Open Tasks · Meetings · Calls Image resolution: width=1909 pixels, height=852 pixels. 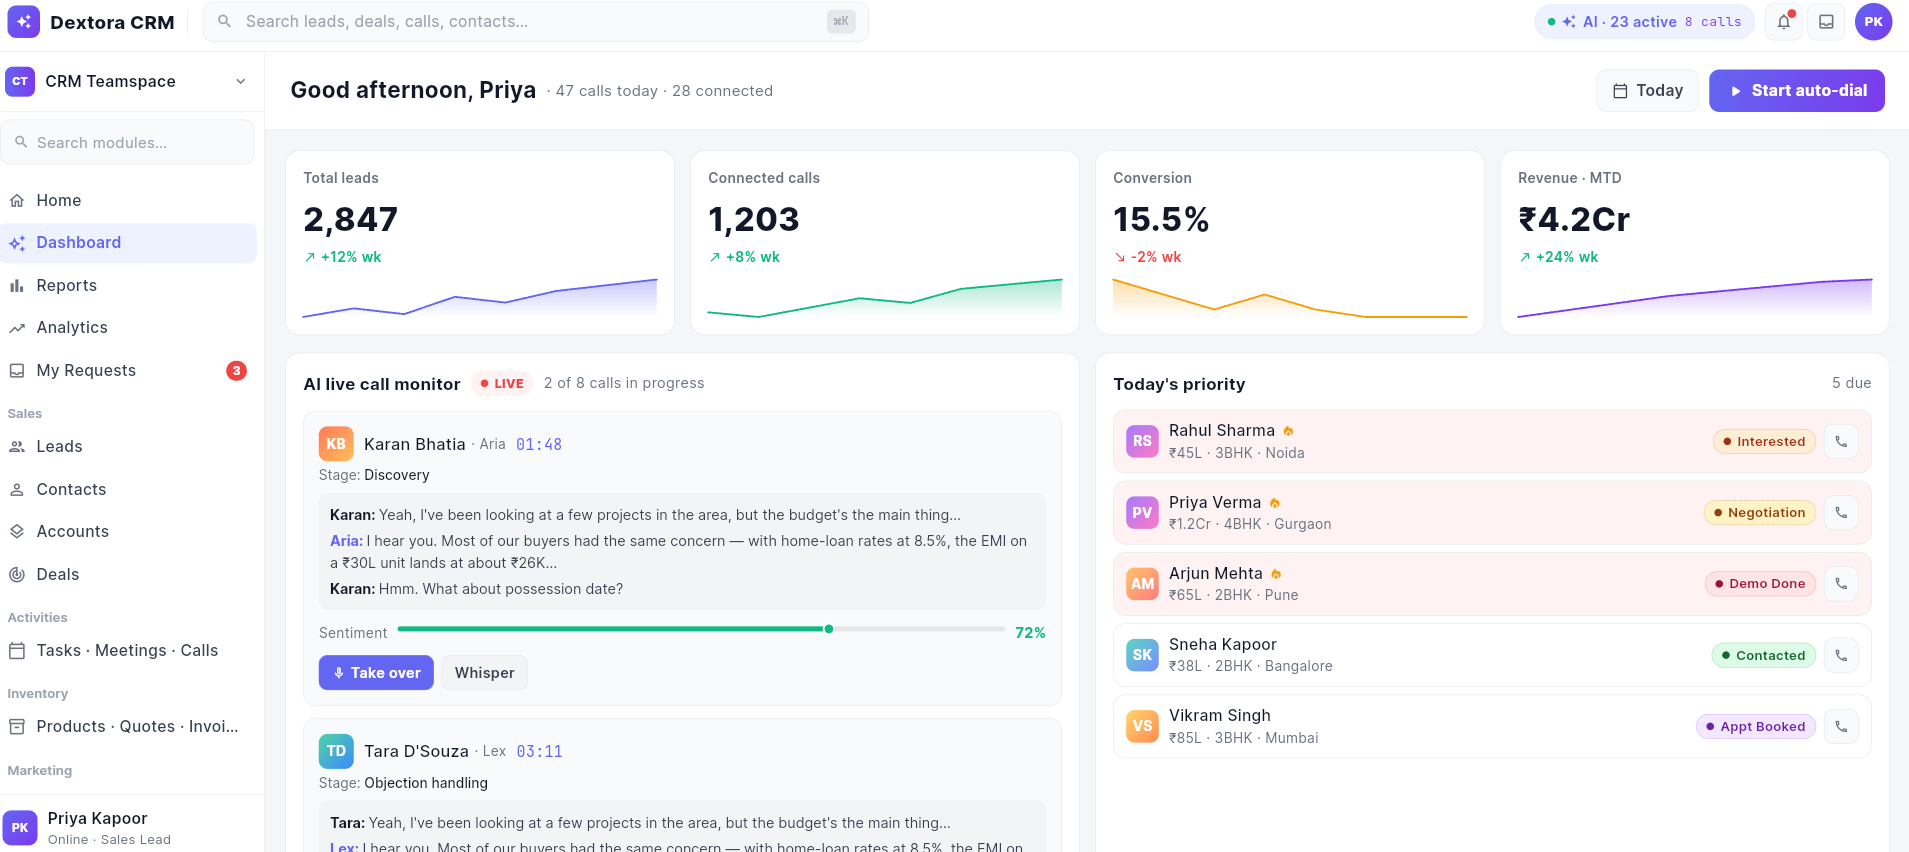pyautogui.click(x=128, y=650)
